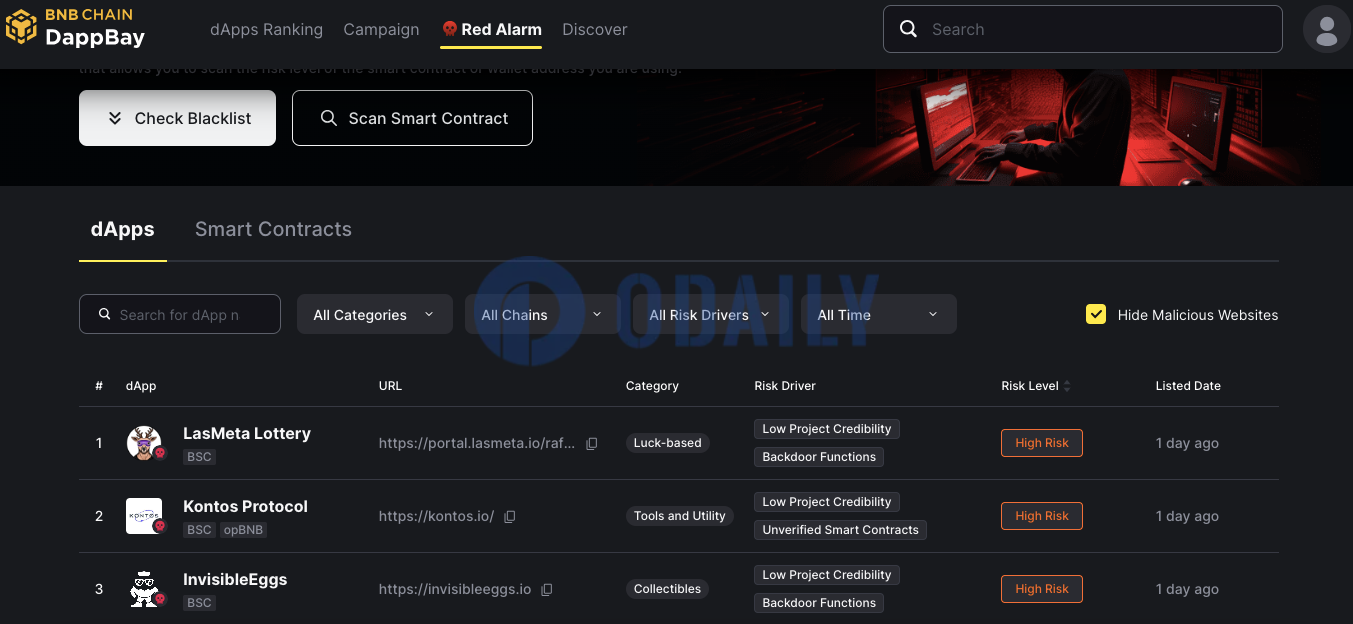The image size is (1353, 624).
Task: Click the dApp column header
Action: tap(141, 386)
